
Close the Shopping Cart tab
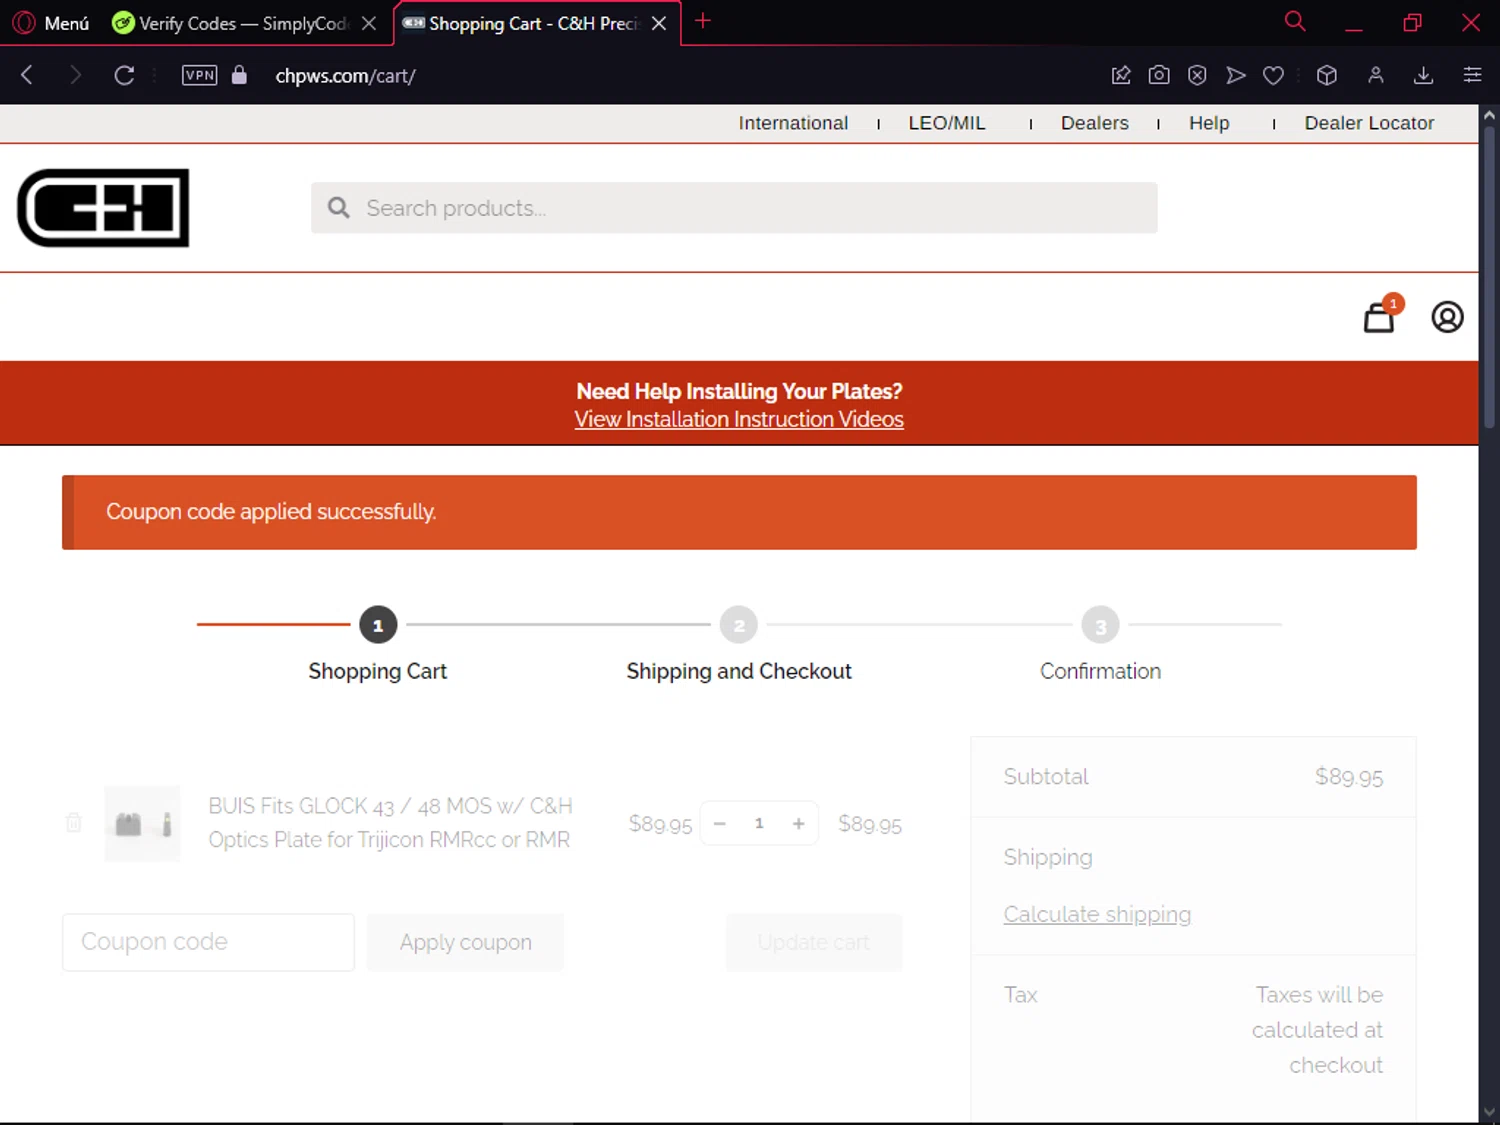tap(659, 23)
